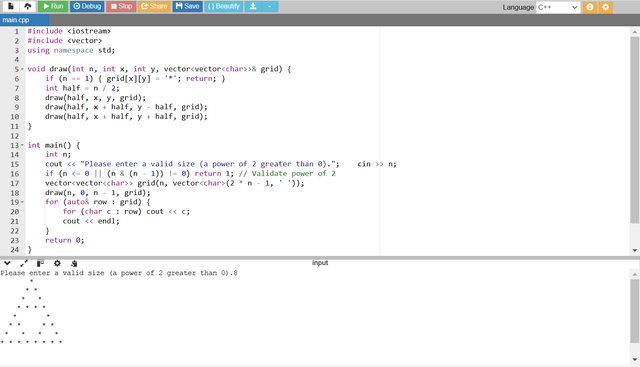Save the current project

point(187,6)
